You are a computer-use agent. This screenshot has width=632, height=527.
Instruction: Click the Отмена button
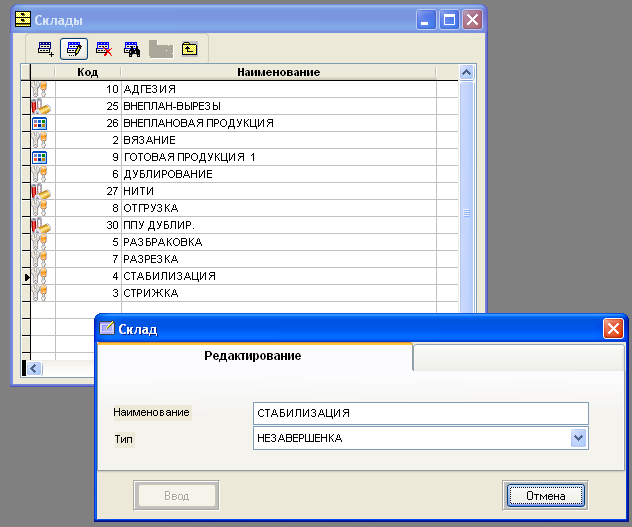coord(545,496)
